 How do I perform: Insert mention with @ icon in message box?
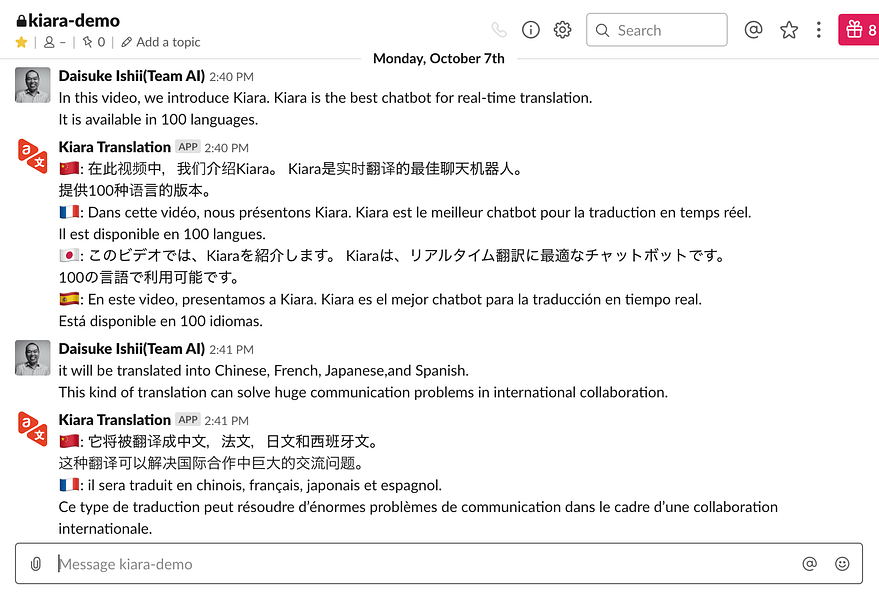click(809, 564)
